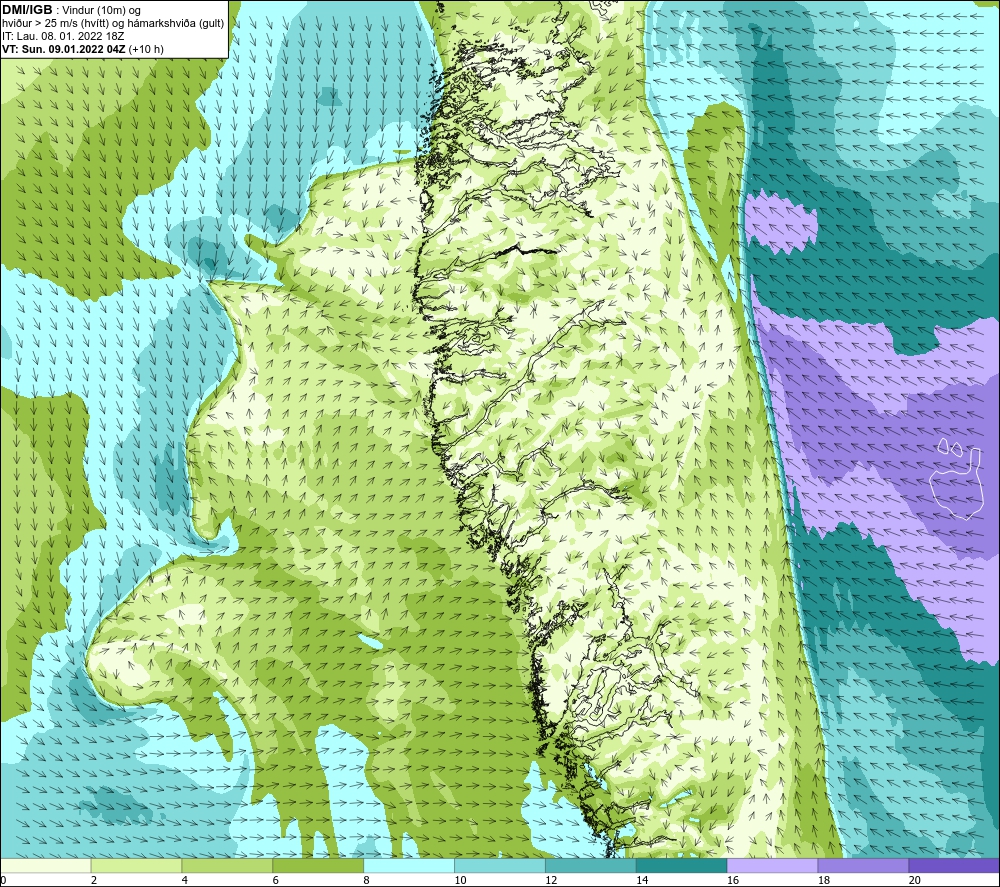Click the legend scale label '4'
Screen dimensions: 1000x887
(x=185, y=880)
